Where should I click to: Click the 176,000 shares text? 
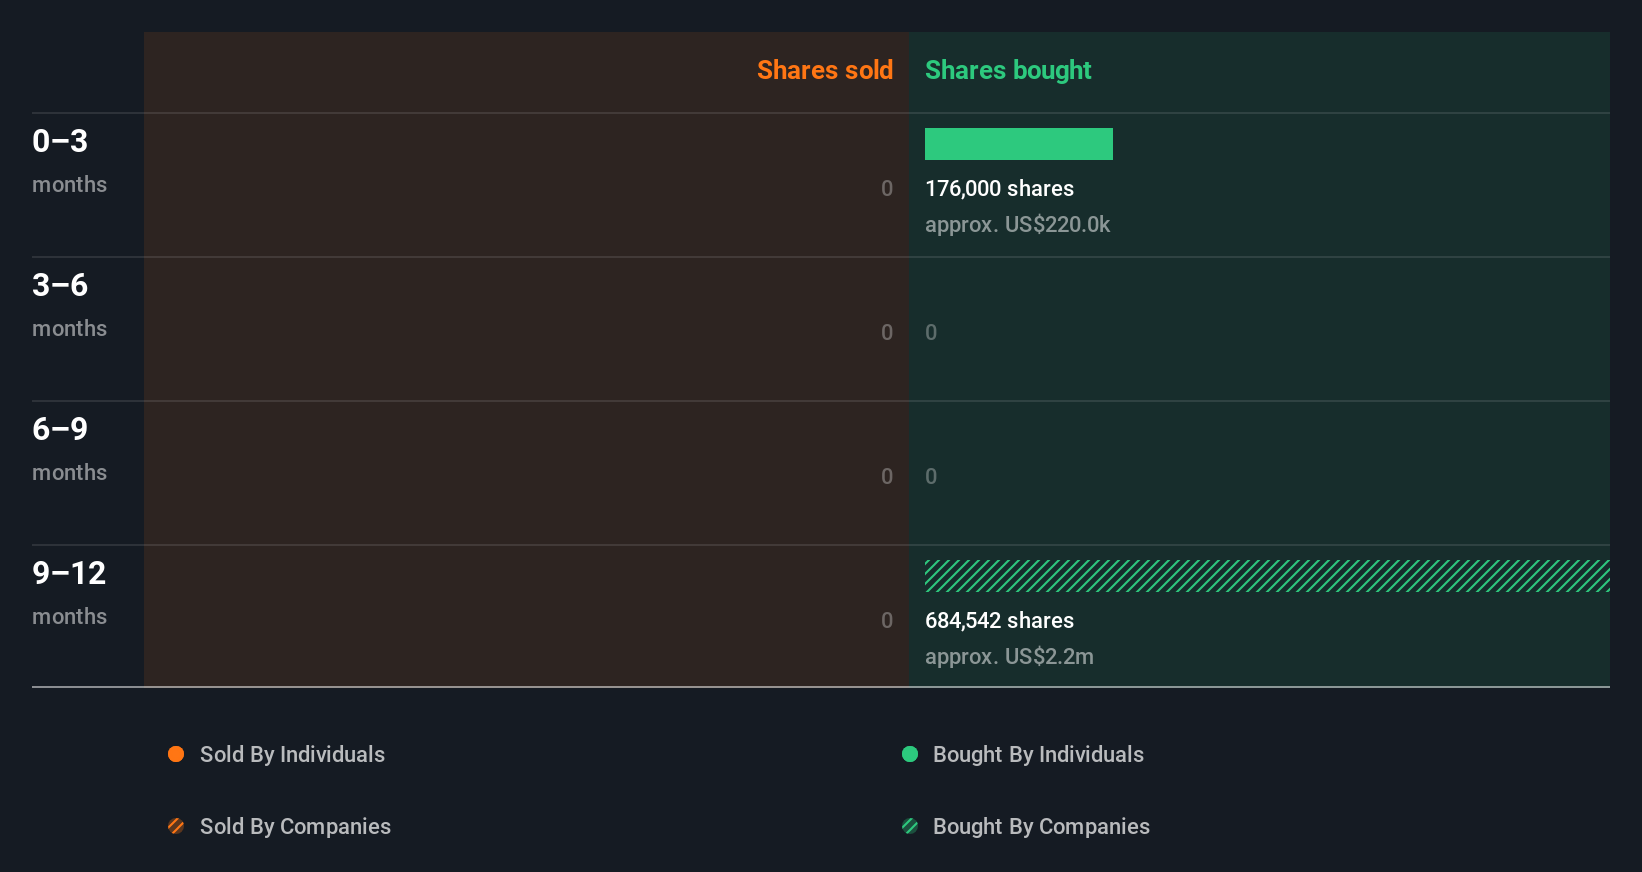pos(999,188)
